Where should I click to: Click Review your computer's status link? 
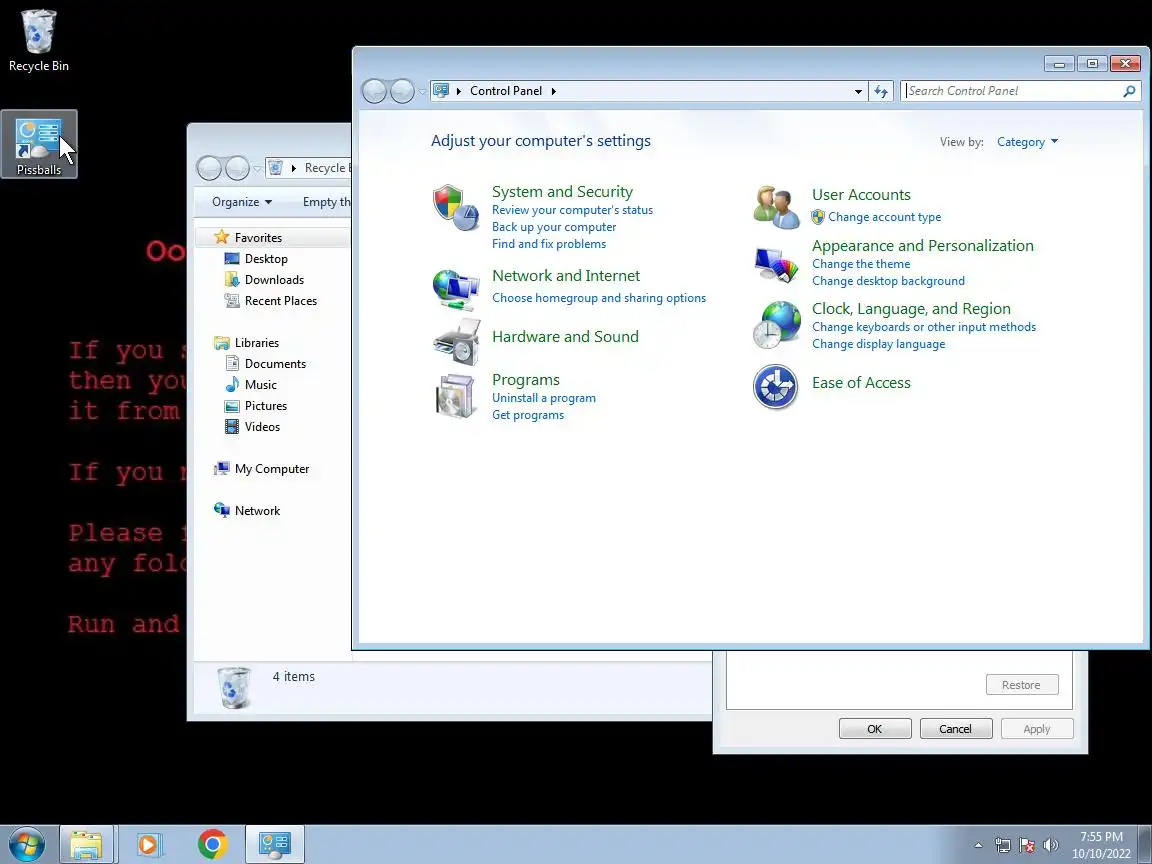click(572, 210)
